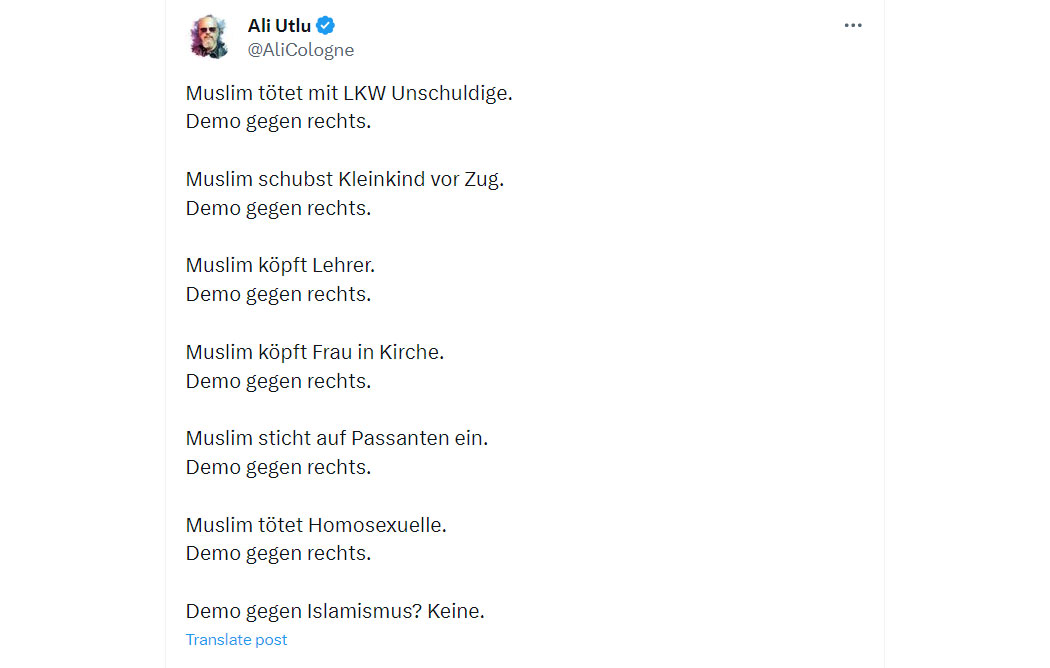This screenshot has width=1050, height=668.
Task: Click the display name Ali Utlu
Action: click(x=279, y=25)
